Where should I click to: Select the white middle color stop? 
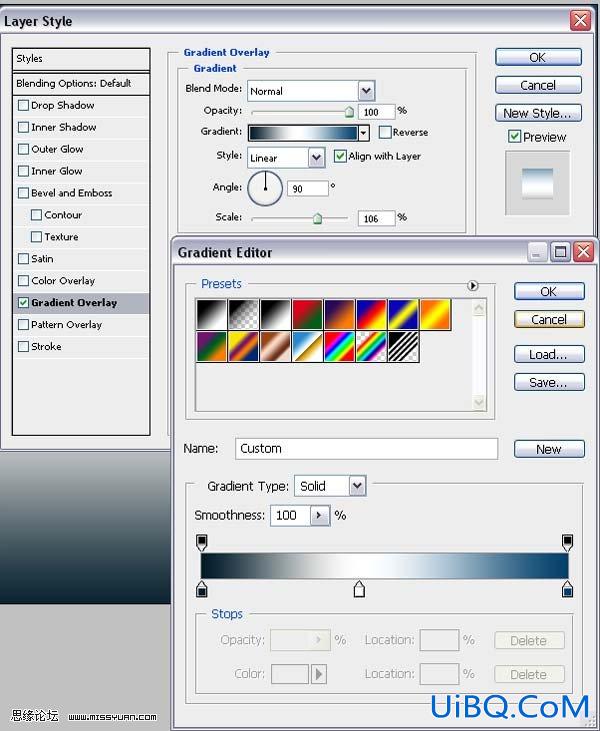click(x=359, y=589)
